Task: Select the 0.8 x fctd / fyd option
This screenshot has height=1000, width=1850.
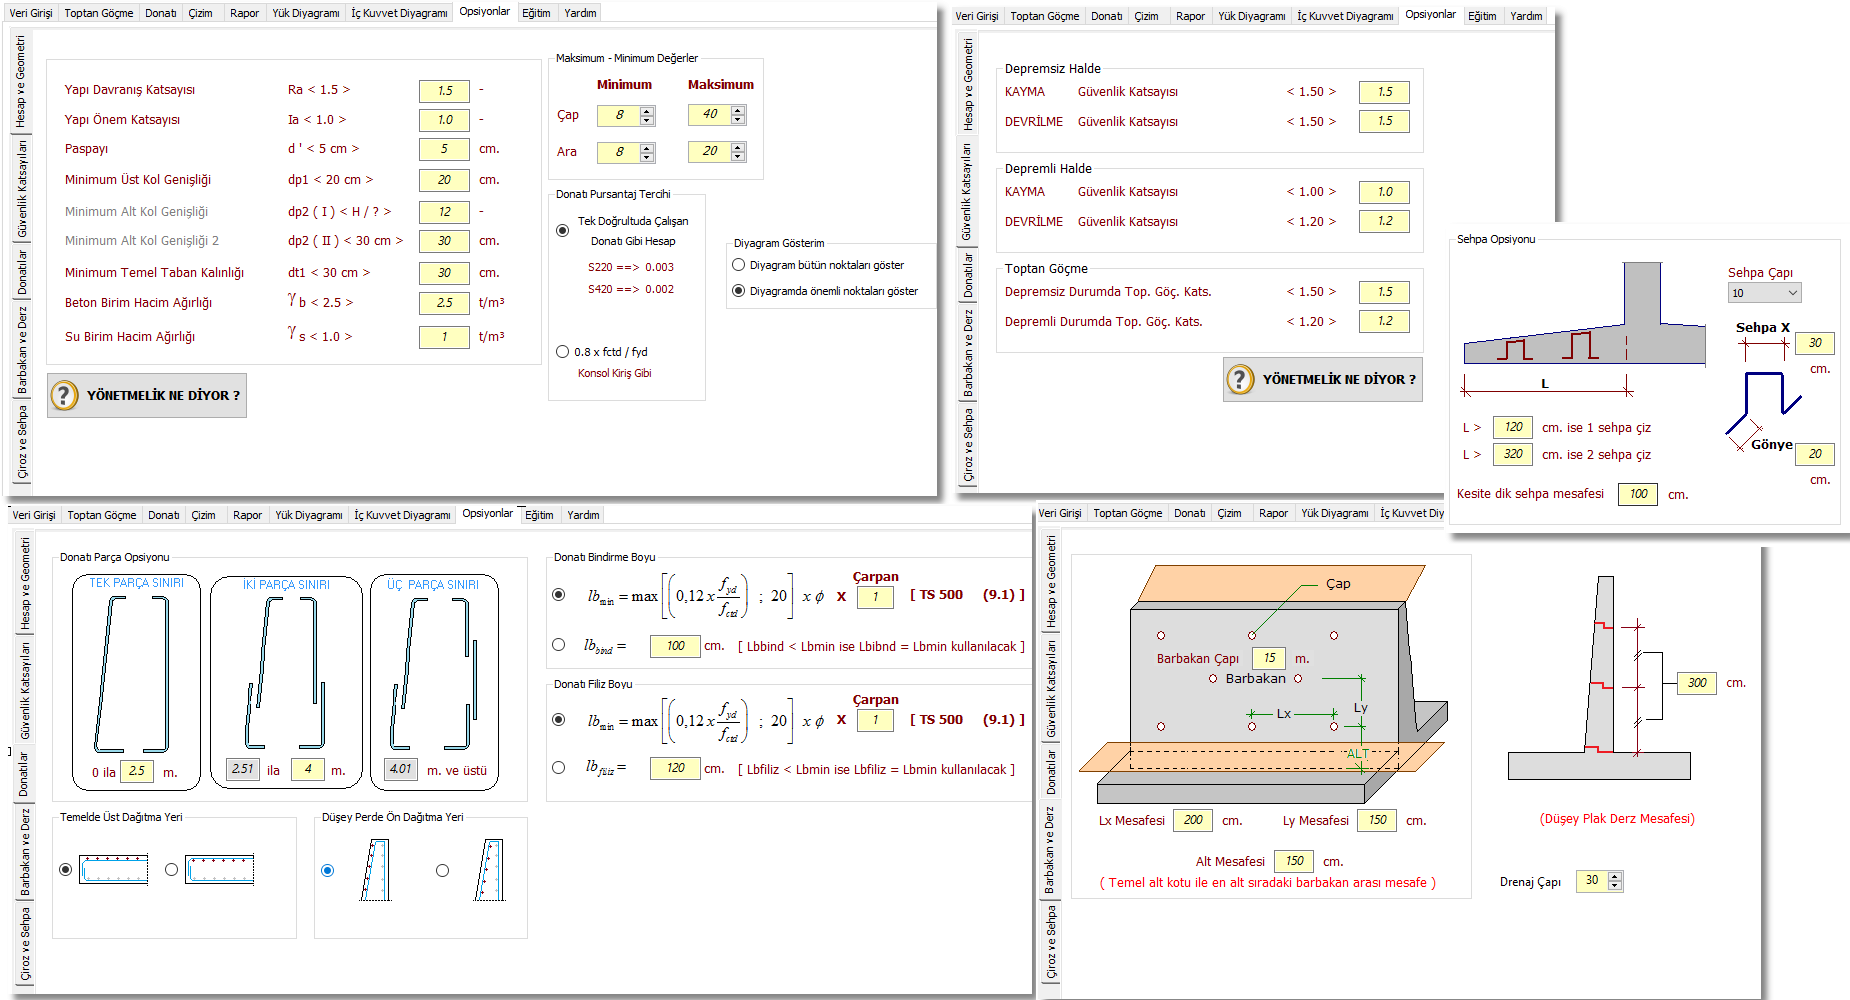Action: click(562, 351)
